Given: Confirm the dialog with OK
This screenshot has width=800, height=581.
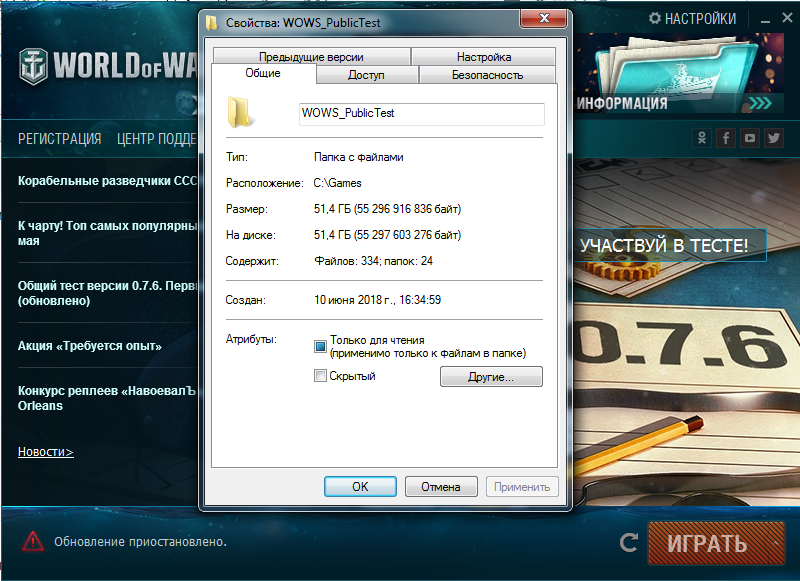Looking at the screenshot, I should 360,487.
